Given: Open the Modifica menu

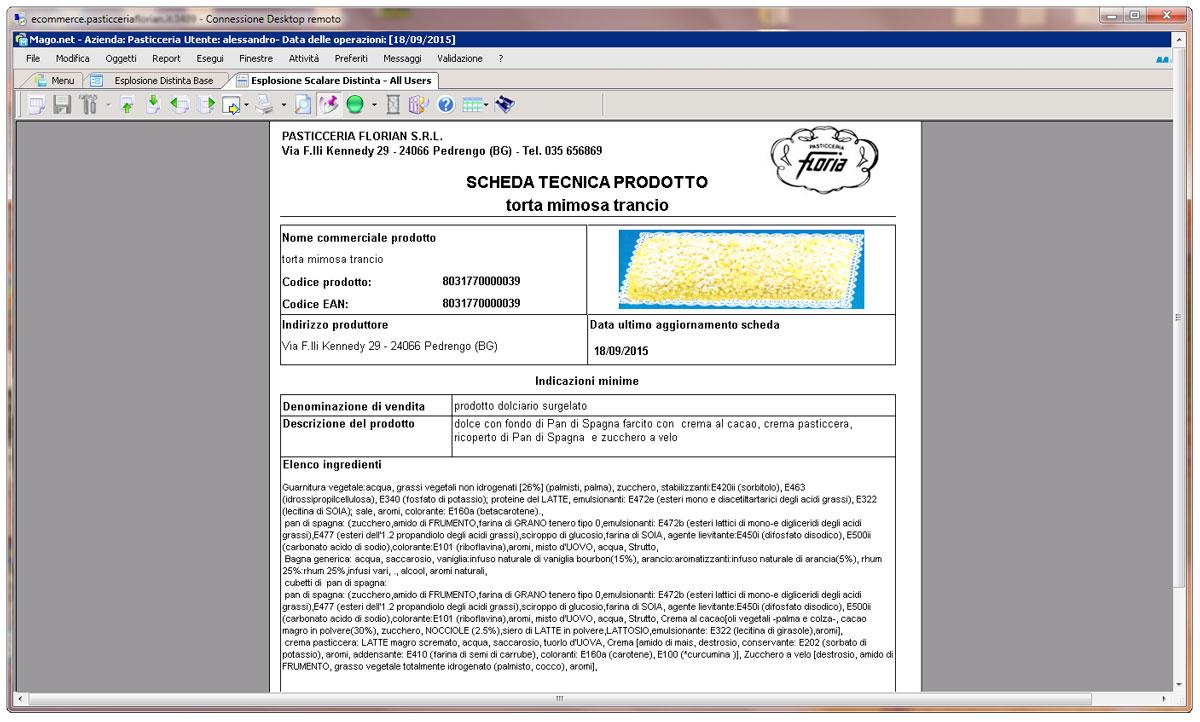Looking at the screenshot, I should [72, 59].
